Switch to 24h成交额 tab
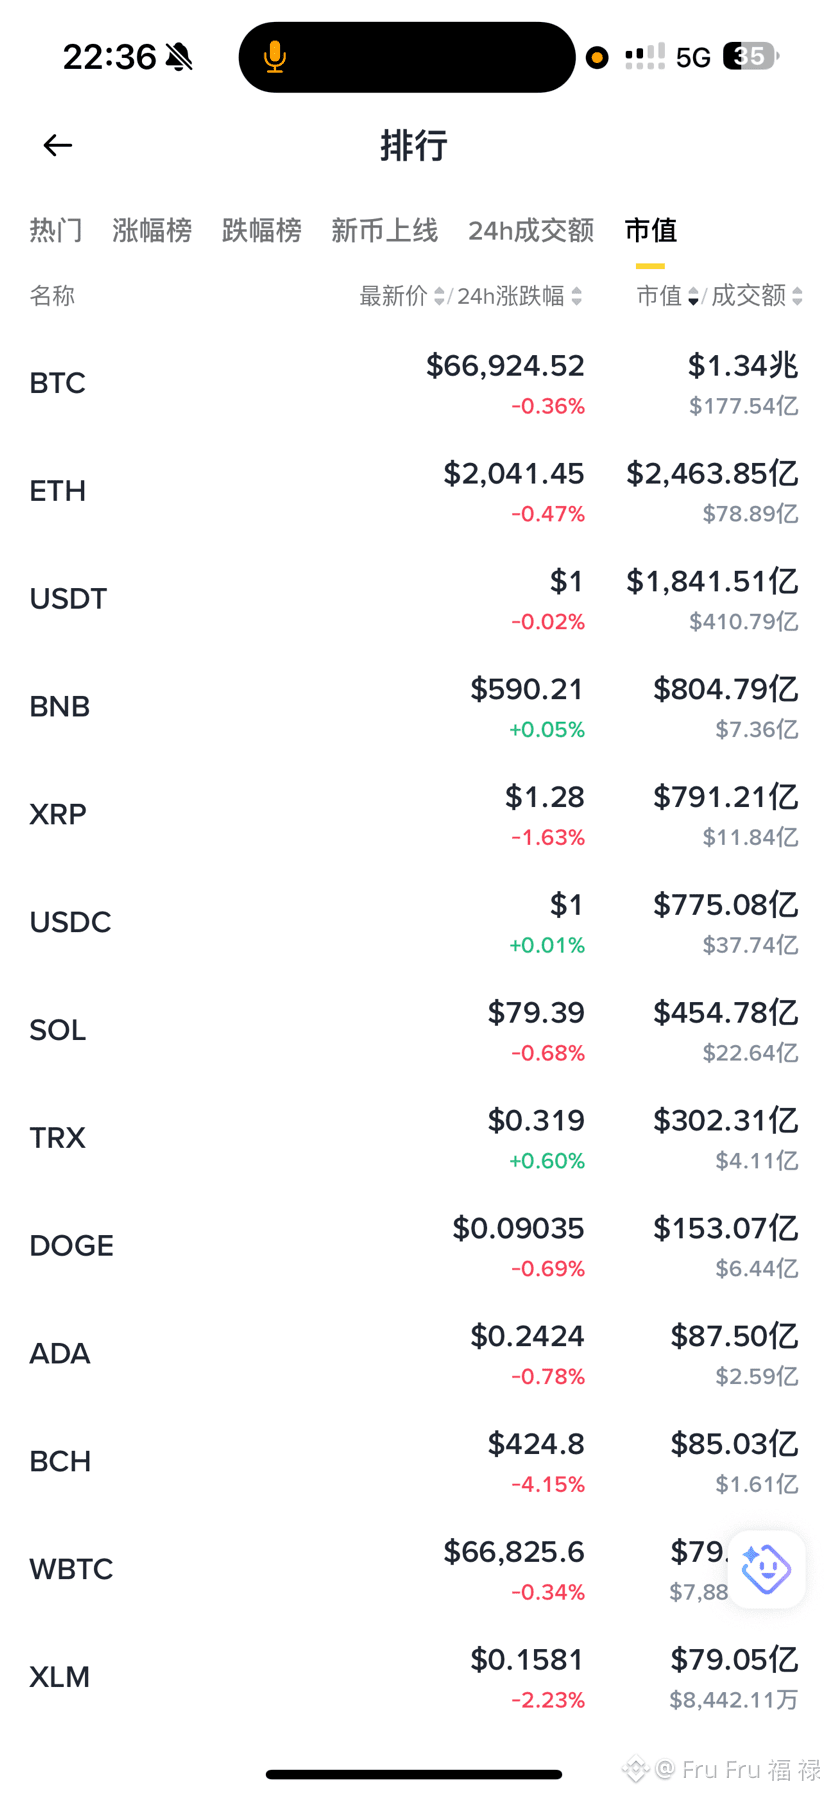Screen dimensions: 828x1795 (531, 231)
